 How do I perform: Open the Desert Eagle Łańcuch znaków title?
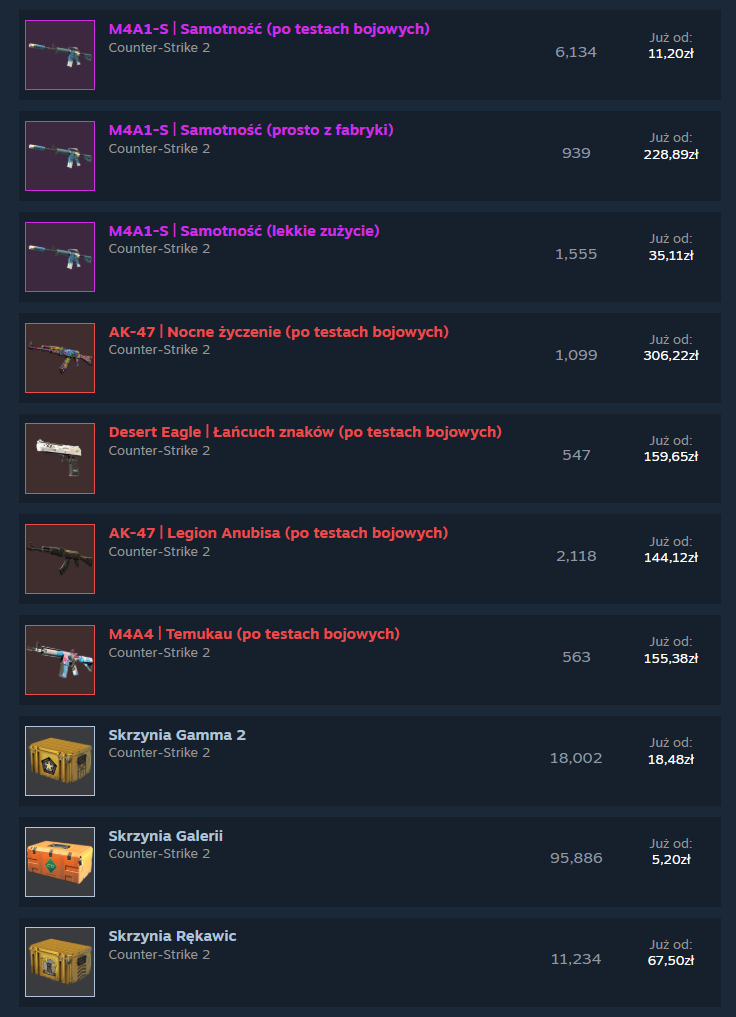tap(305, 432)
